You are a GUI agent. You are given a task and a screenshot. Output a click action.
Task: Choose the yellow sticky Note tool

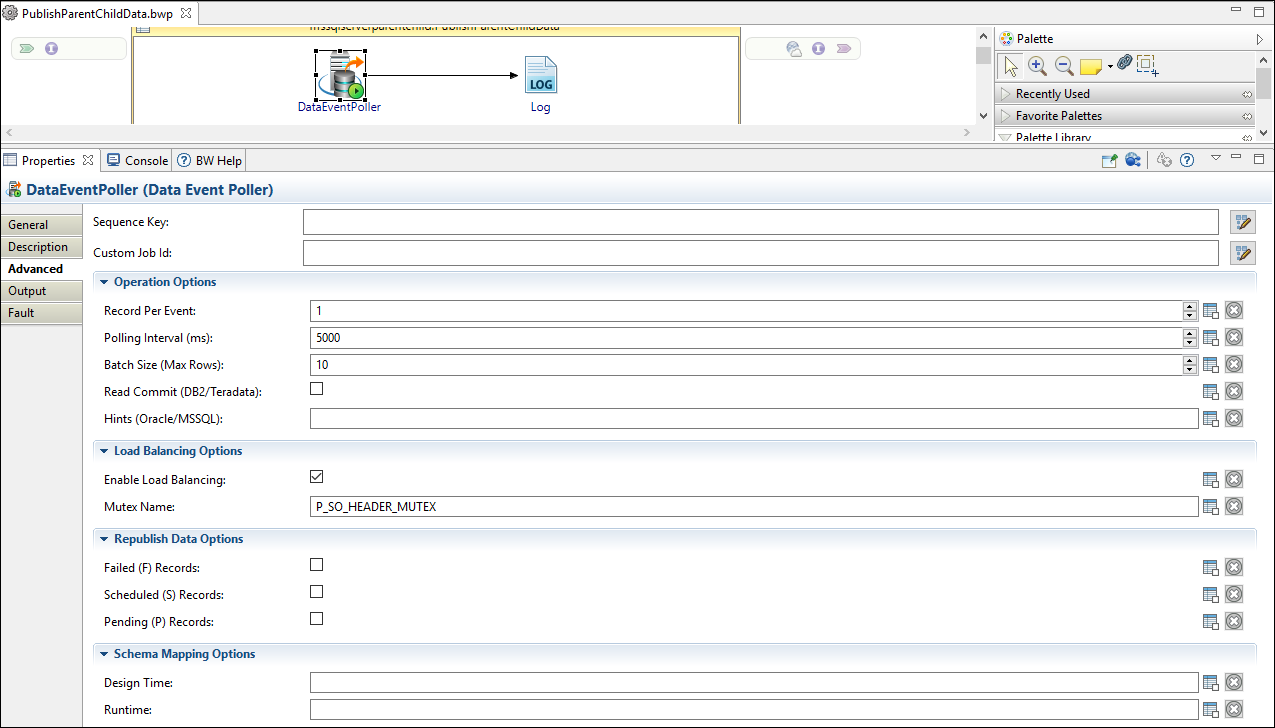[1090, 67]
